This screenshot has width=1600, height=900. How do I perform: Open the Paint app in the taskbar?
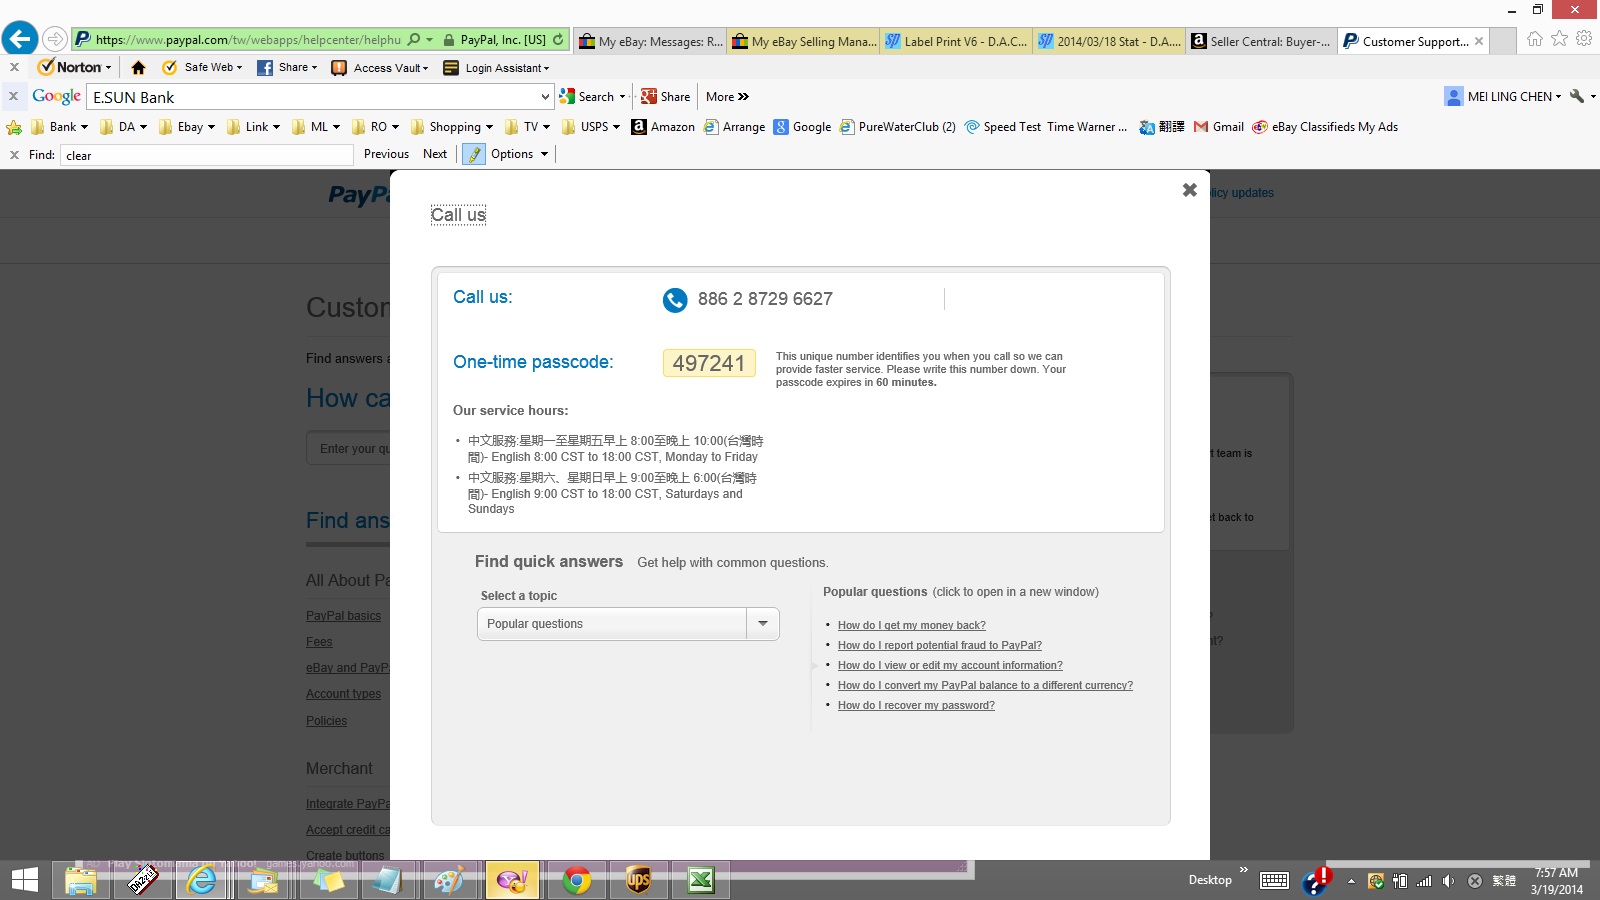(x=448, y=880)
